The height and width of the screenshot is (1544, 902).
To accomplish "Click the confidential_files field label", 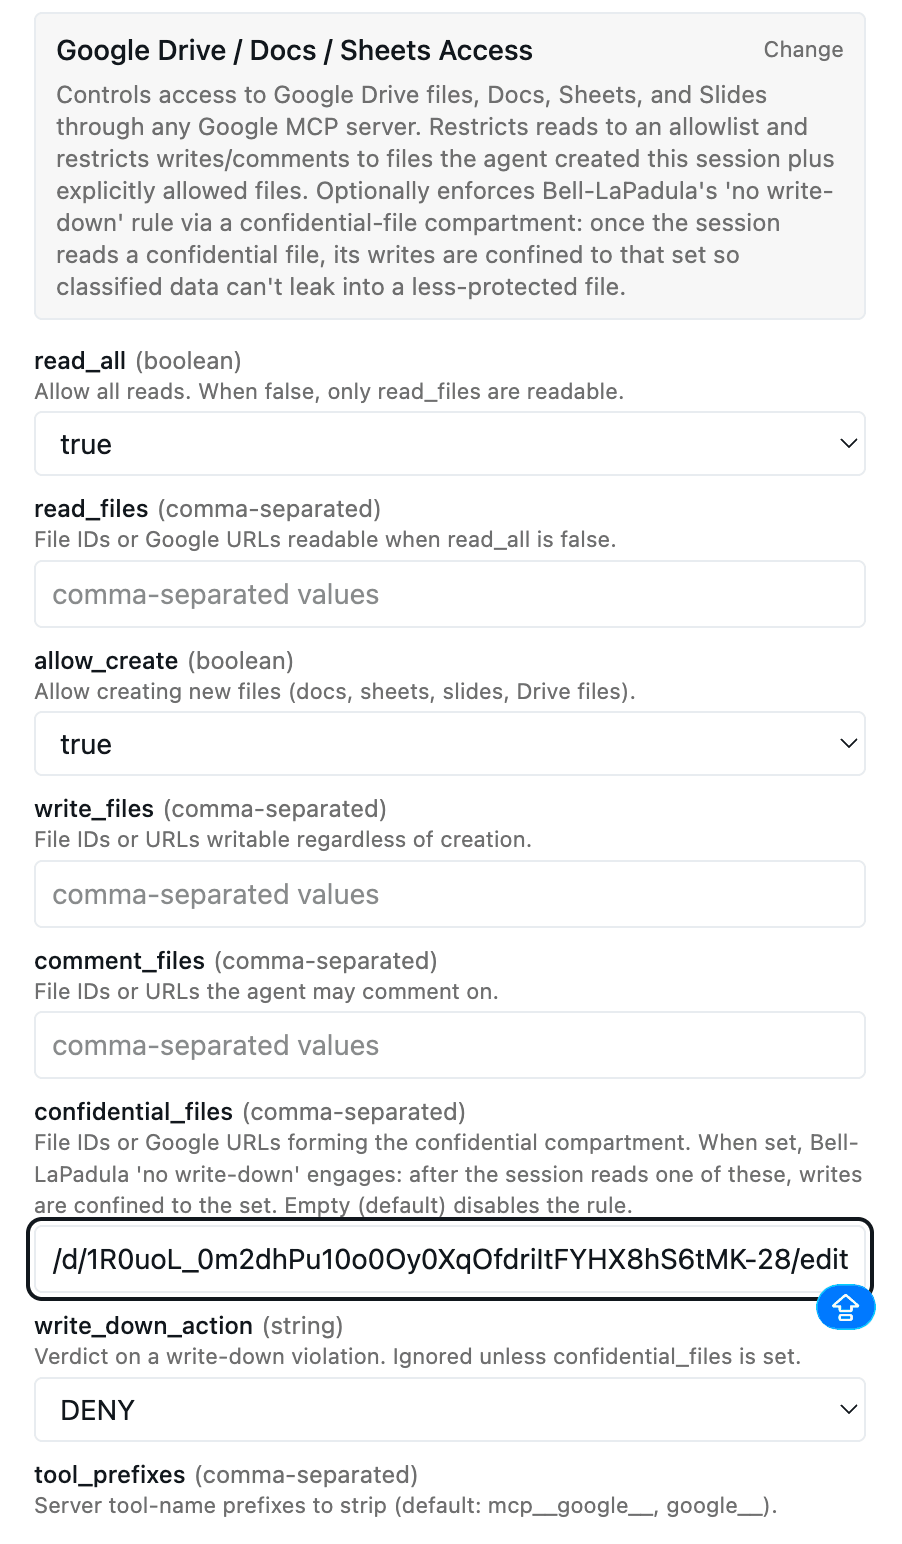I will click(134, 1112).
